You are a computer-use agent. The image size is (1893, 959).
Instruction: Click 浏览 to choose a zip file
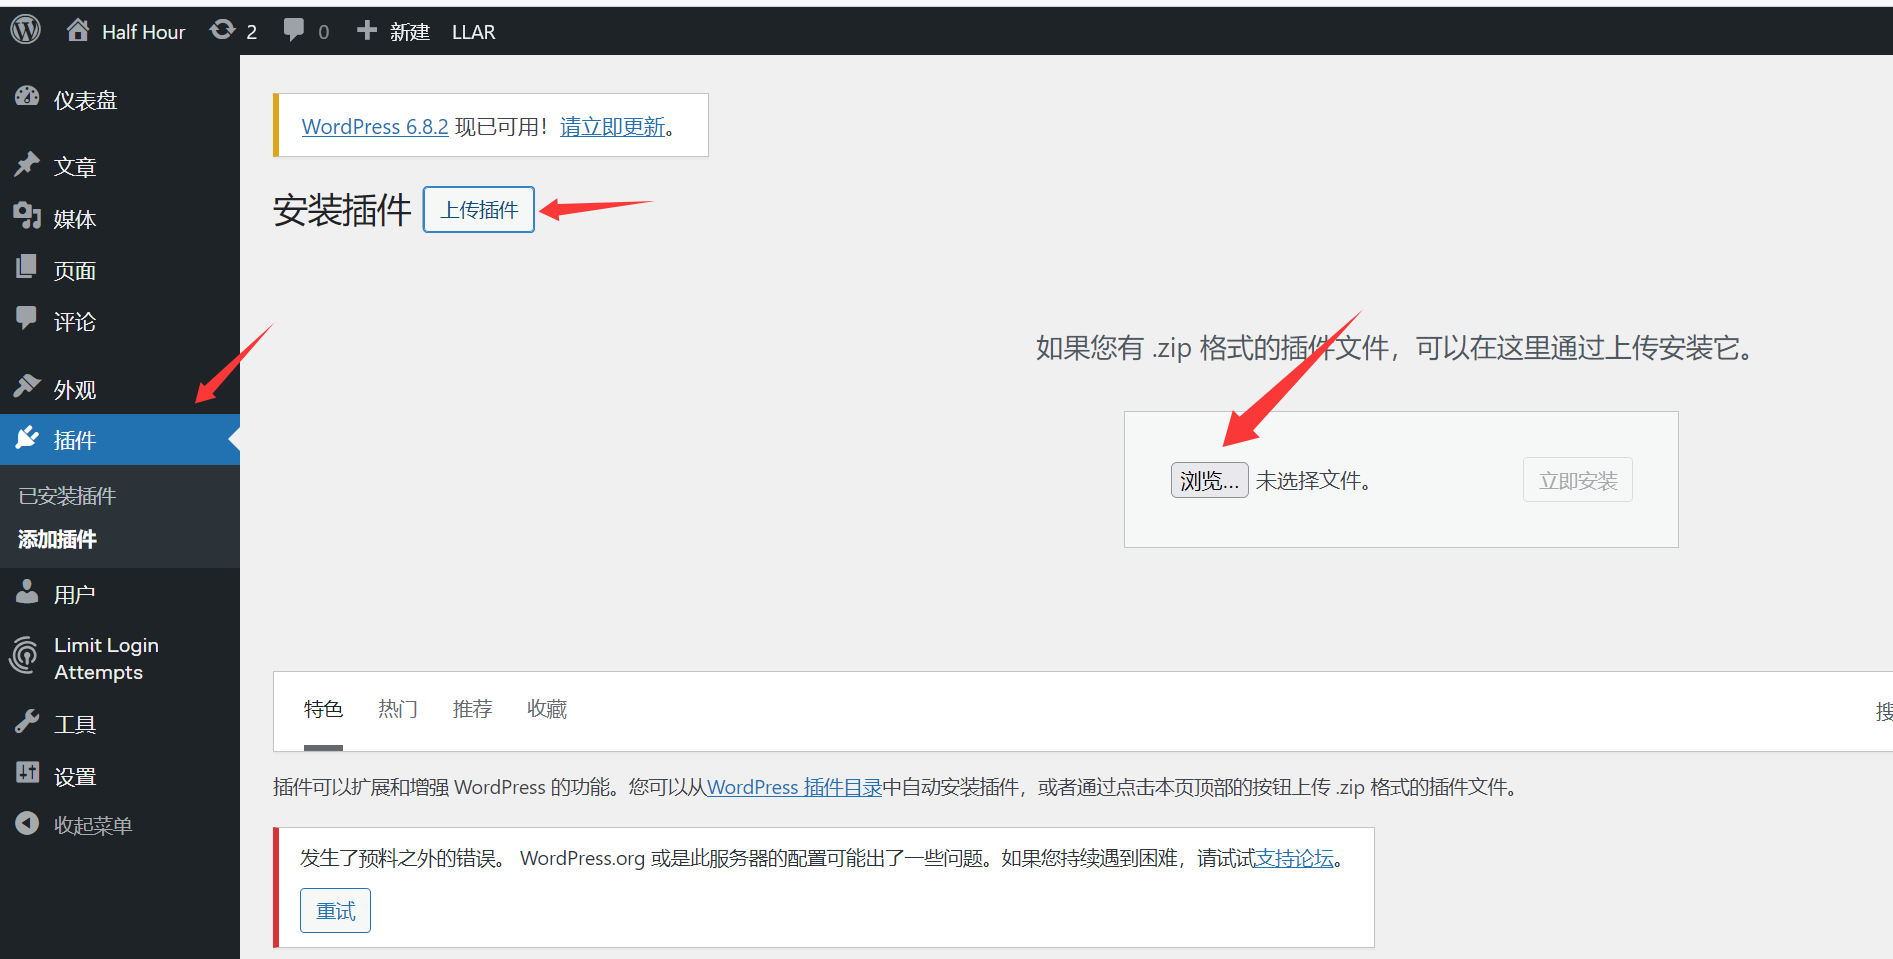tap(1209, 481)
